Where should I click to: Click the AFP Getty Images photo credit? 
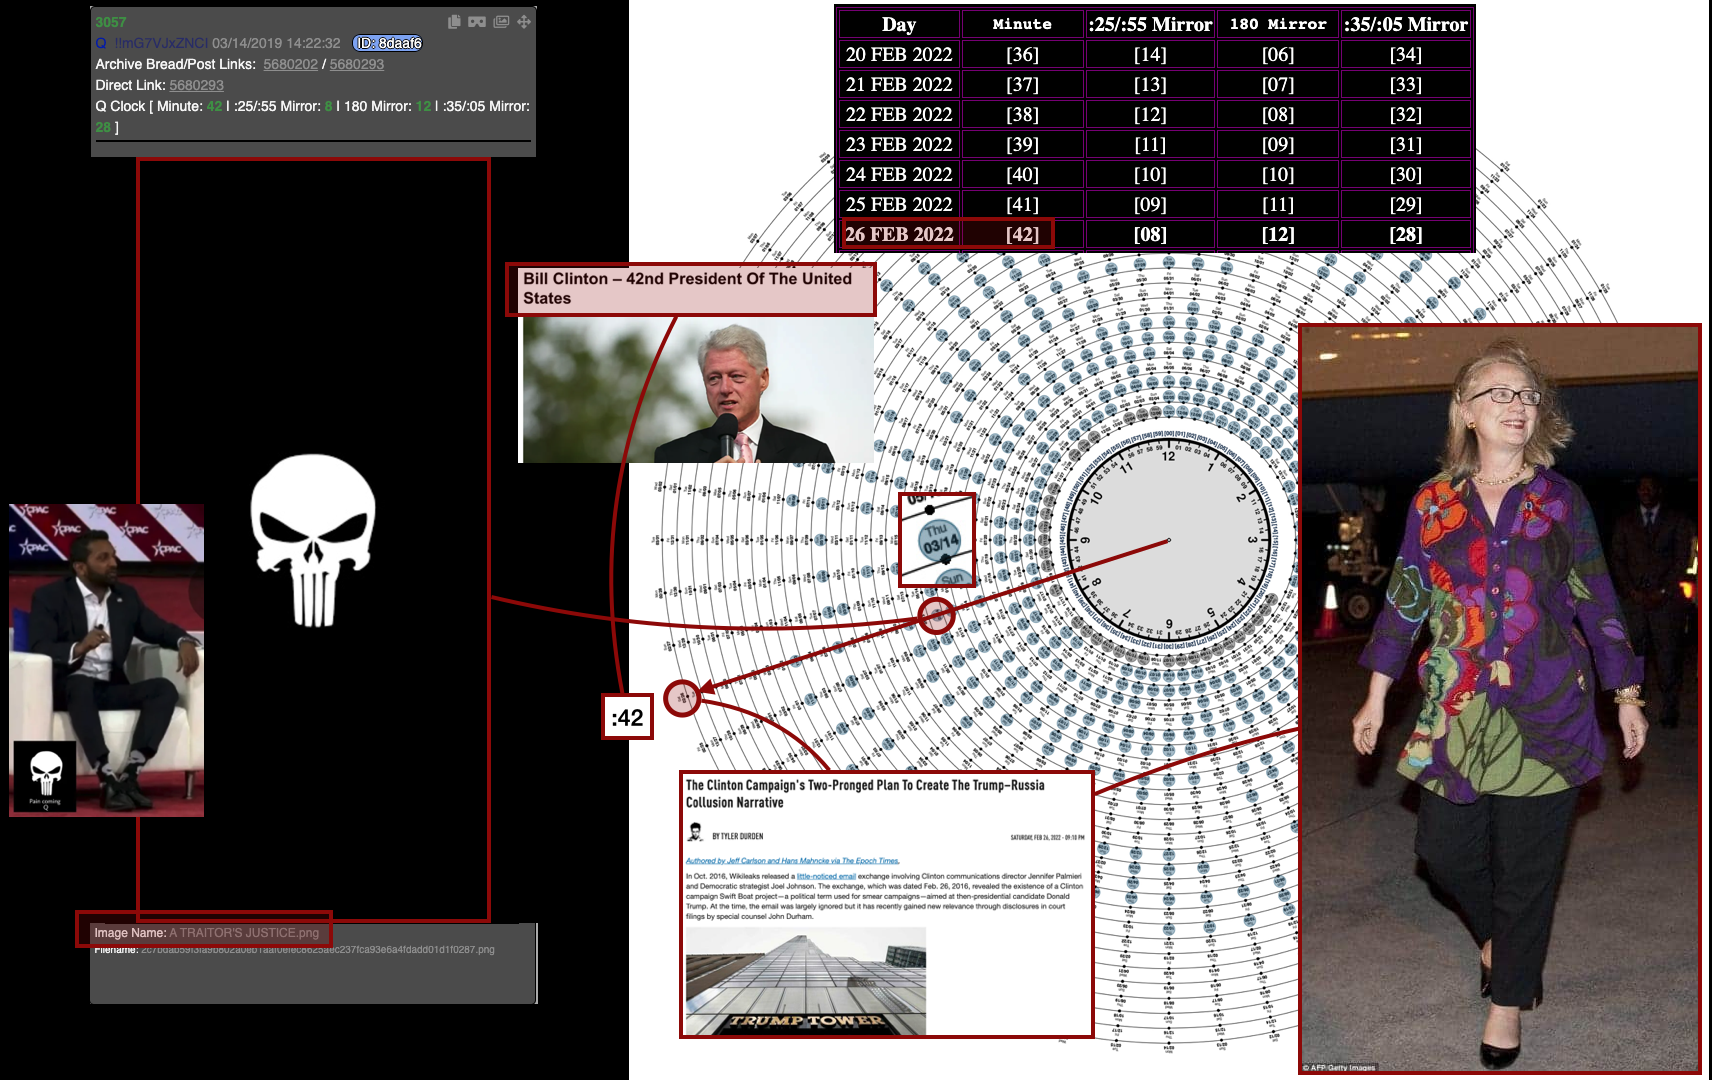1339,1067
